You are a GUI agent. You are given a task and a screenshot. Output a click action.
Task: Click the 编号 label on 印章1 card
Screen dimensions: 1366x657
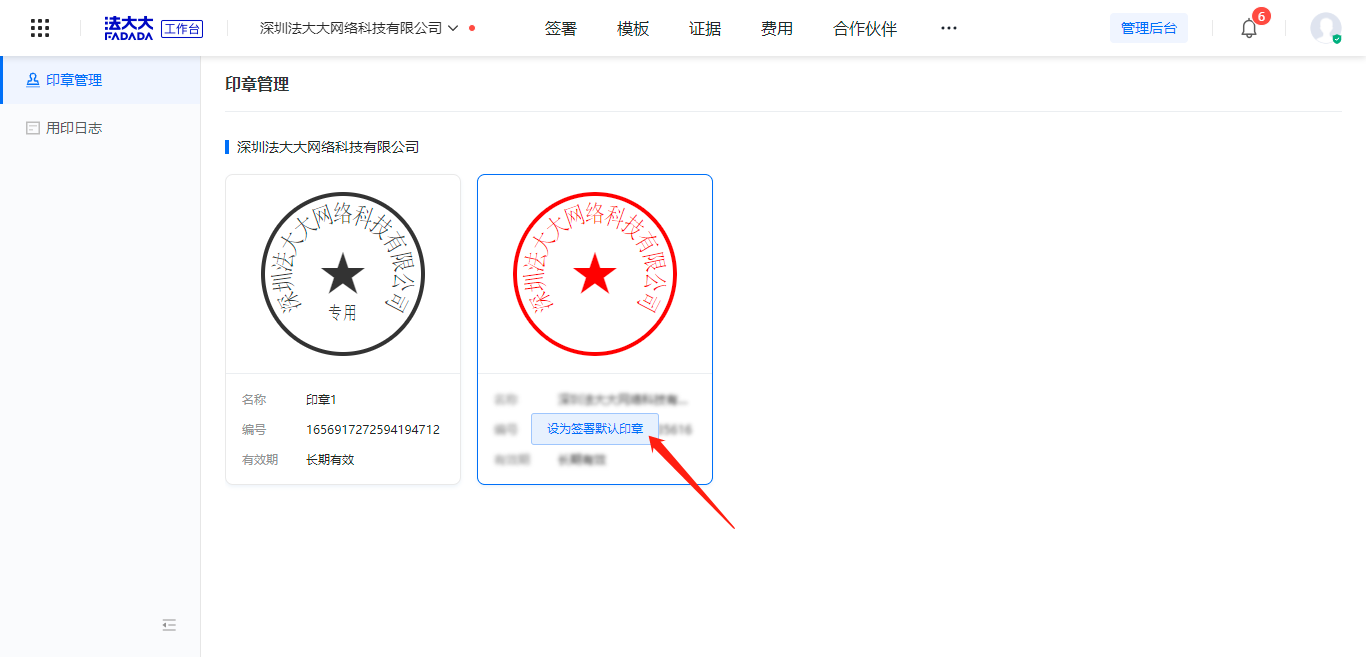tap(254, 430)
